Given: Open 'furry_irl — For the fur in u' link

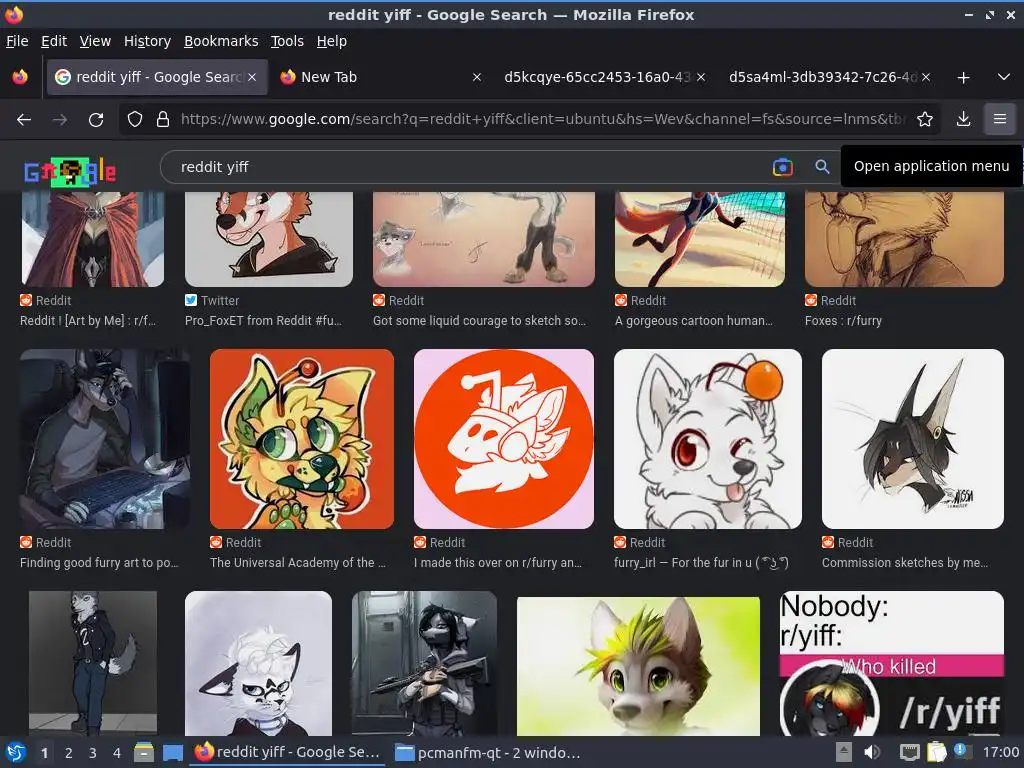Looking at the screenshot, I should pos(701,562).
